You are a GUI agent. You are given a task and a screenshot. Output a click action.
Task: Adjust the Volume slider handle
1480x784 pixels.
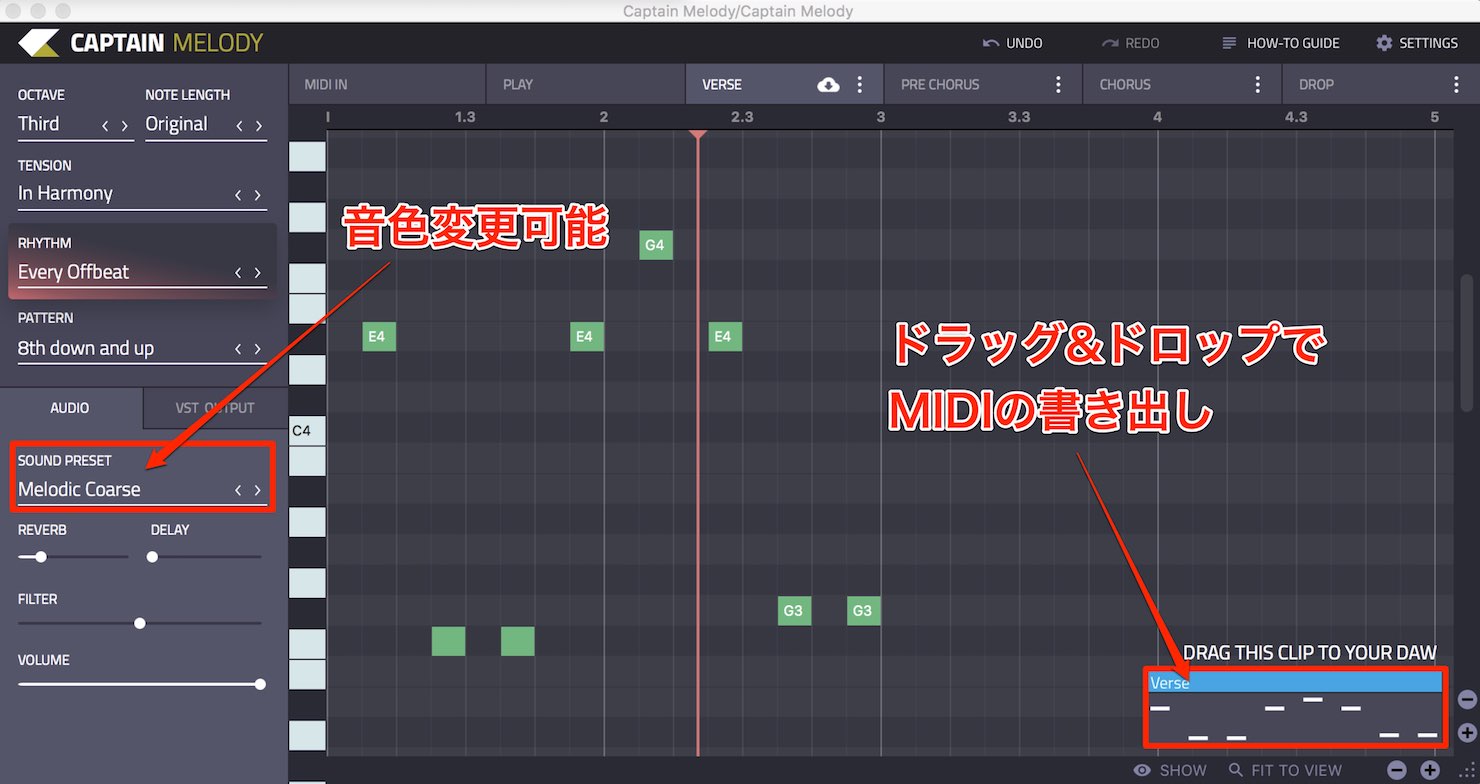click(260, 685)
